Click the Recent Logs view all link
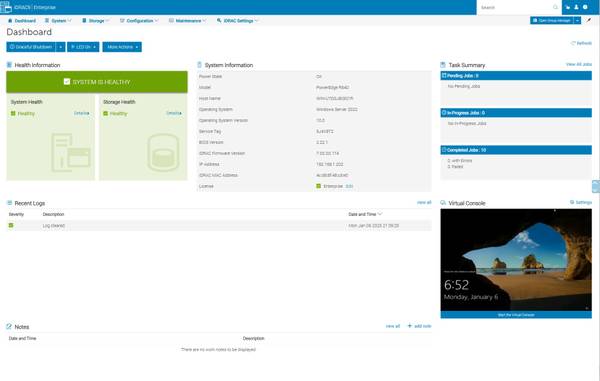The height and width of the screenshot is (381, 600). pos(424,202)
